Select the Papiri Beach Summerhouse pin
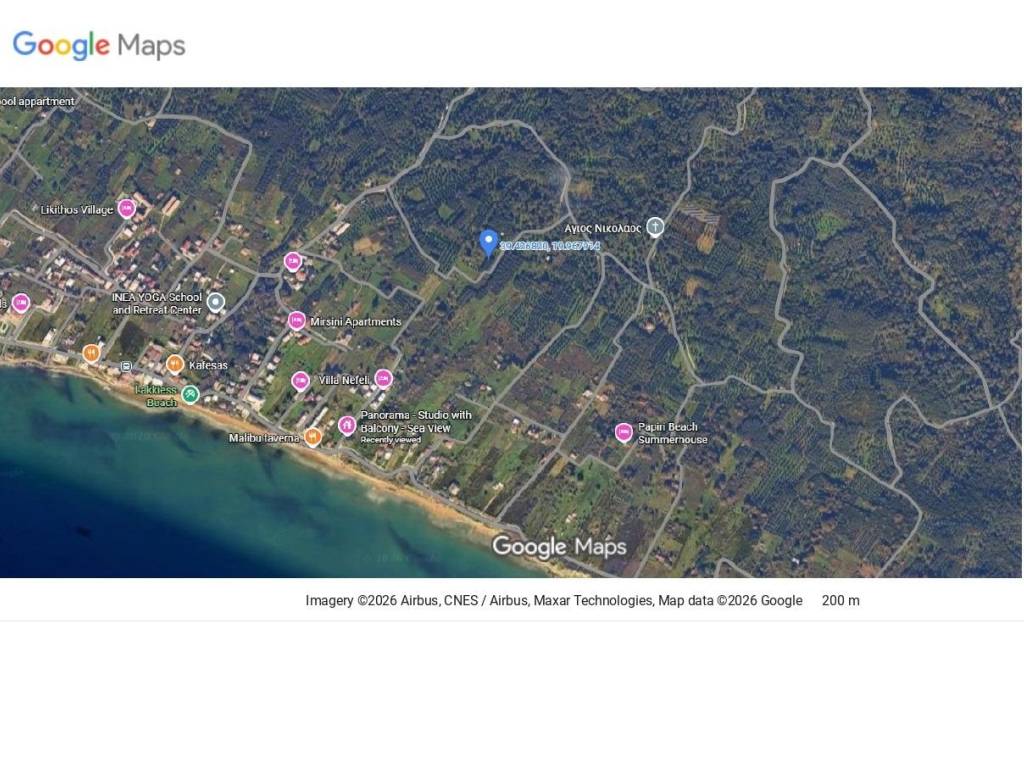The height and width of the screenshot is (768, 1024). coord(624,432)
